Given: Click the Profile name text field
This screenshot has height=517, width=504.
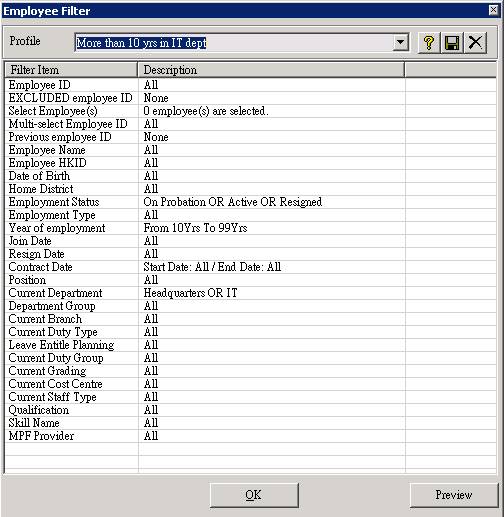Looking at the screenshot, I should (234, 43).
